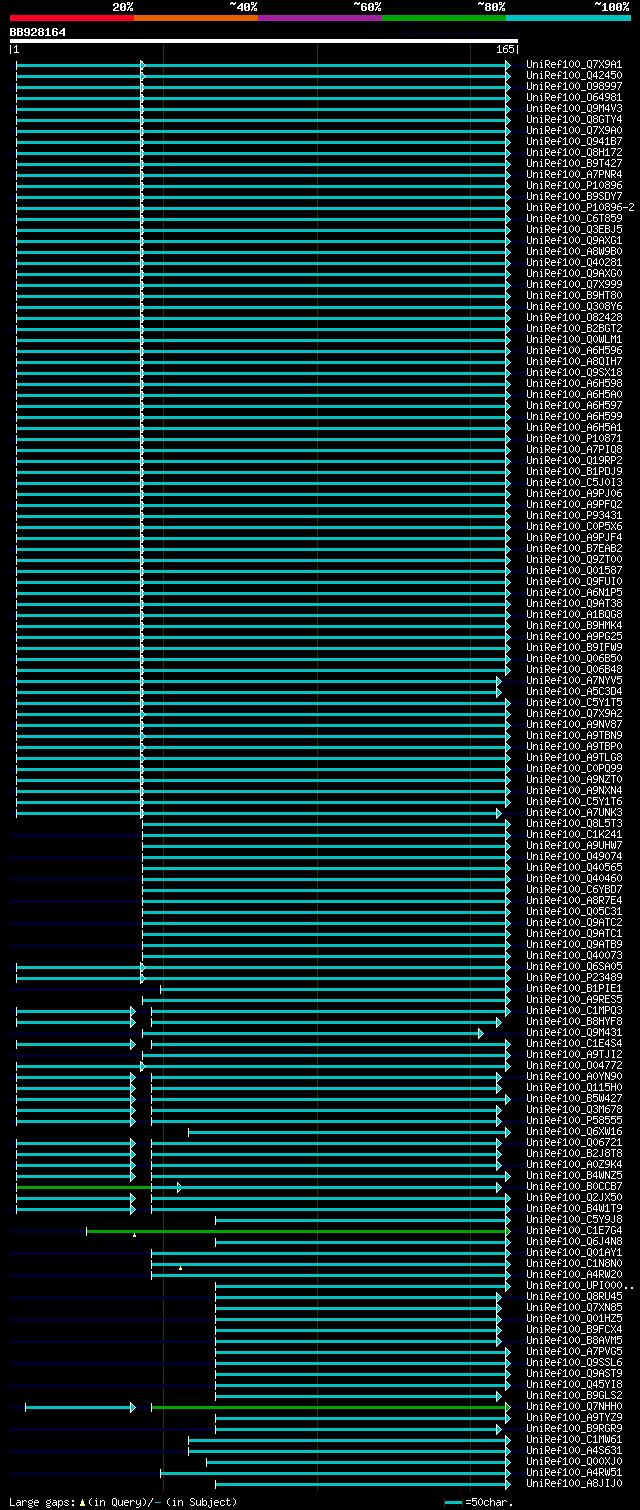Open hit UniRef100_Q7X9A1
This screenshot has width=640, height=1510.
point(574,65)
